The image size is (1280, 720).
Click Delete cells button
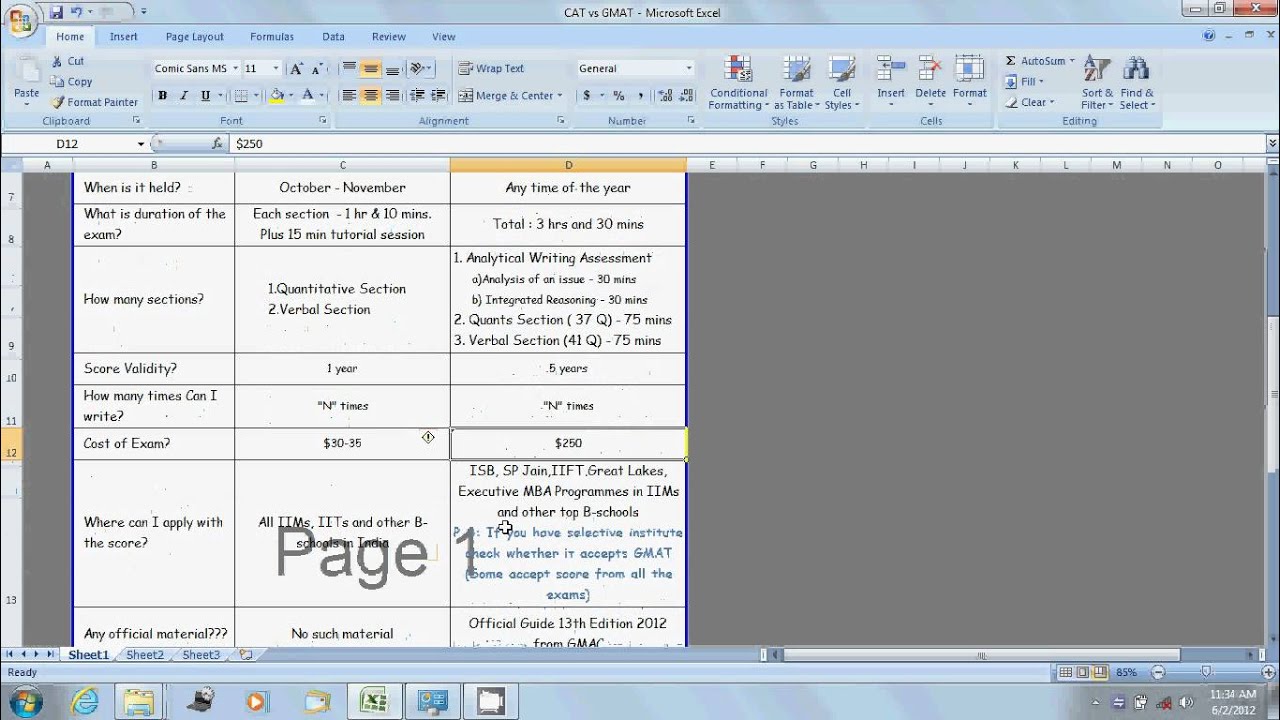930,80
